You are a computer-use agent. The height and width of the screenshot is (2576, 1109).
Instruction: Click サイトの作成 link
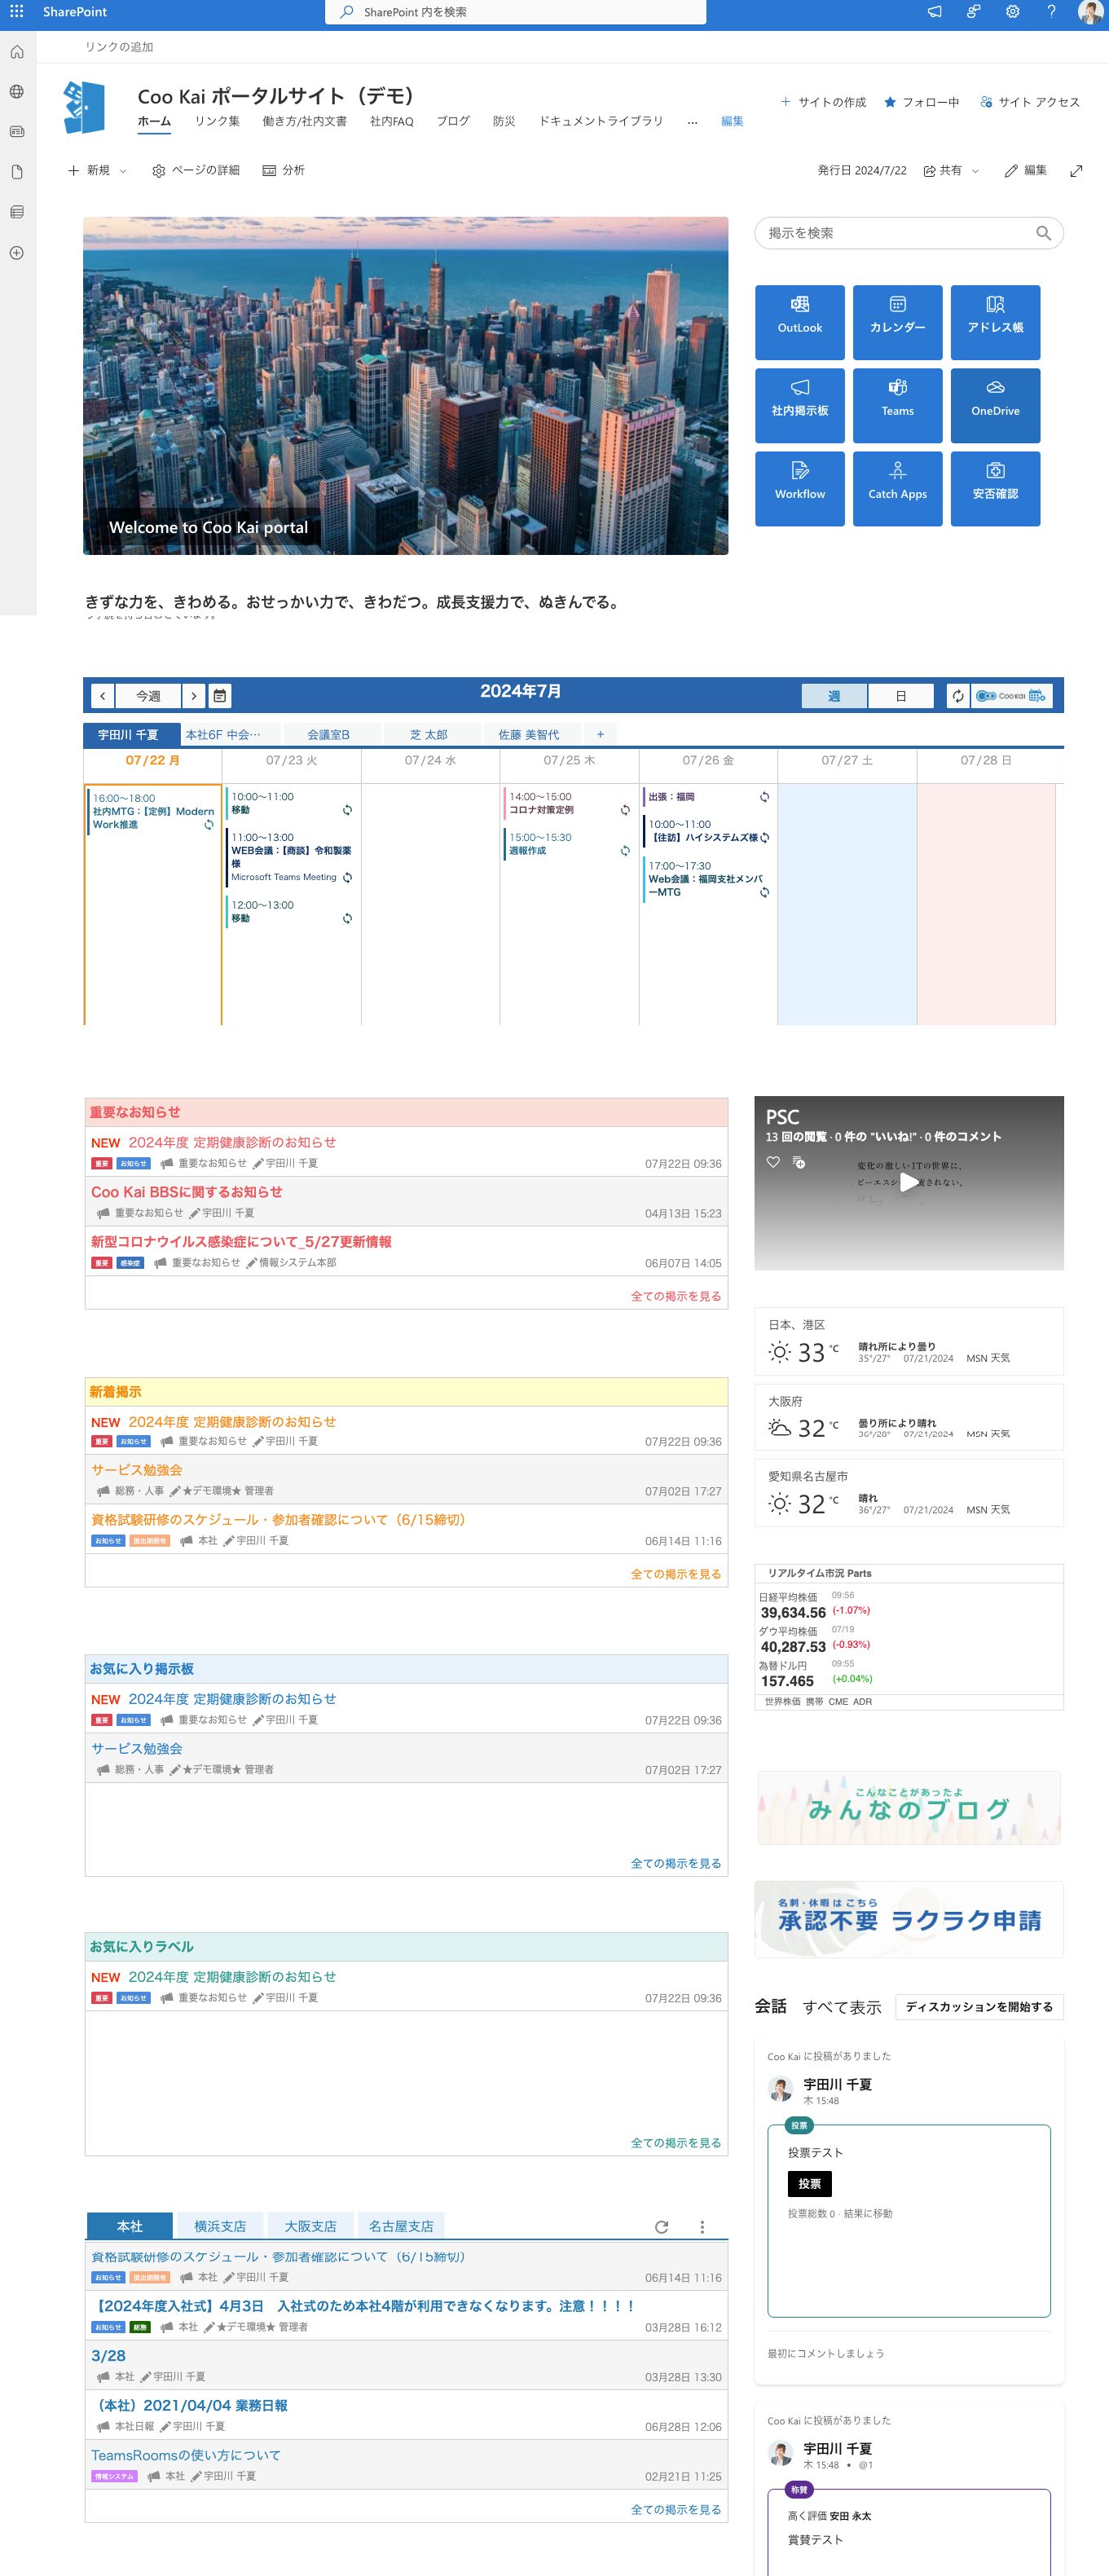pyautogui.click(x=823, y=102)
